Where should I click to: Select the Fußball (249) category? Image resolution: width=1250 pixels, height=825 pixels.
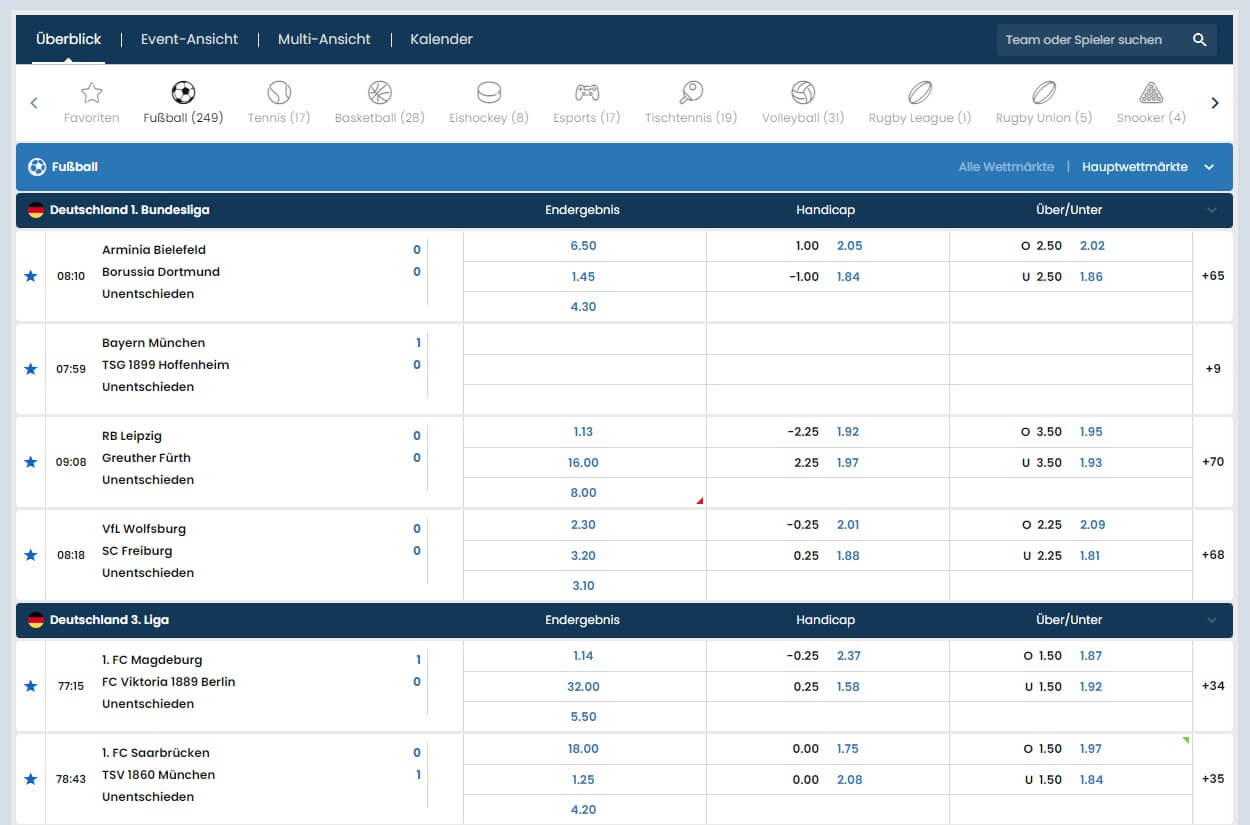183,103
